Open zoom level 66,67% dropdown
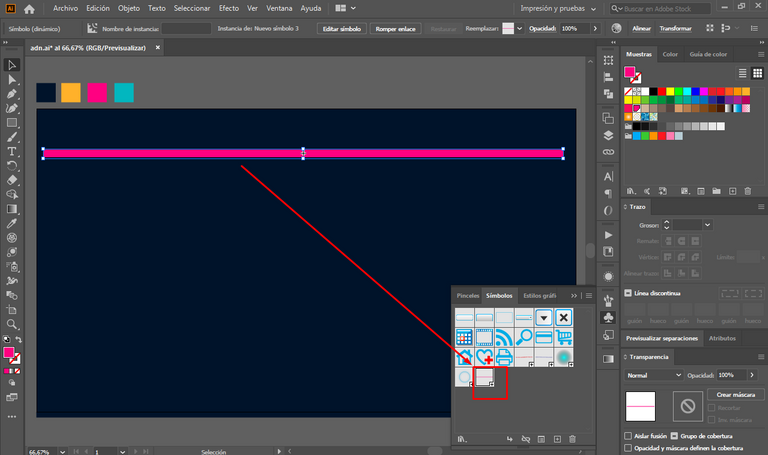Screen dimensions: 768x455 click(62, 452)
